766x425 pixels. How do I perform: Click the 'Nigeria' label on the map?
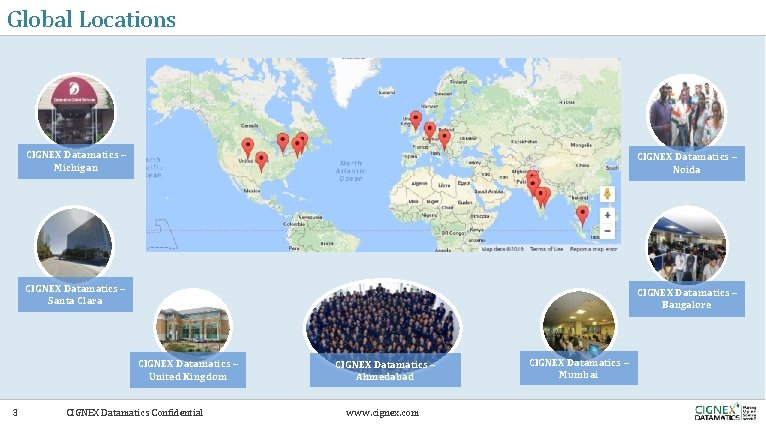[x=429, y=215]
